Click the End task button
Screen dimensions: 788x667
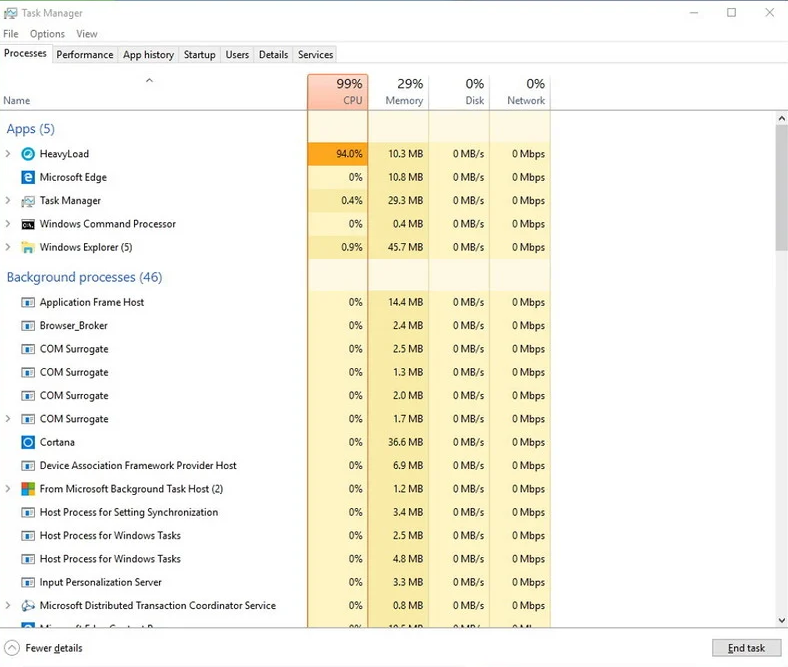tap(746, 648)
